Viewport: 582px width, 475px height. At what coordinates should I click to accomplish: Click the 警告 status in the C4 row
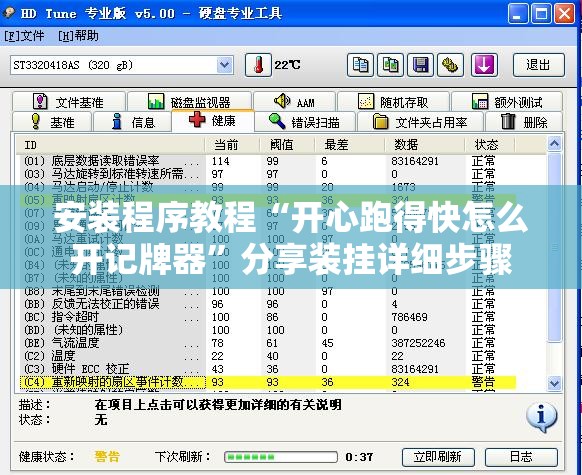tap(483, 382)
